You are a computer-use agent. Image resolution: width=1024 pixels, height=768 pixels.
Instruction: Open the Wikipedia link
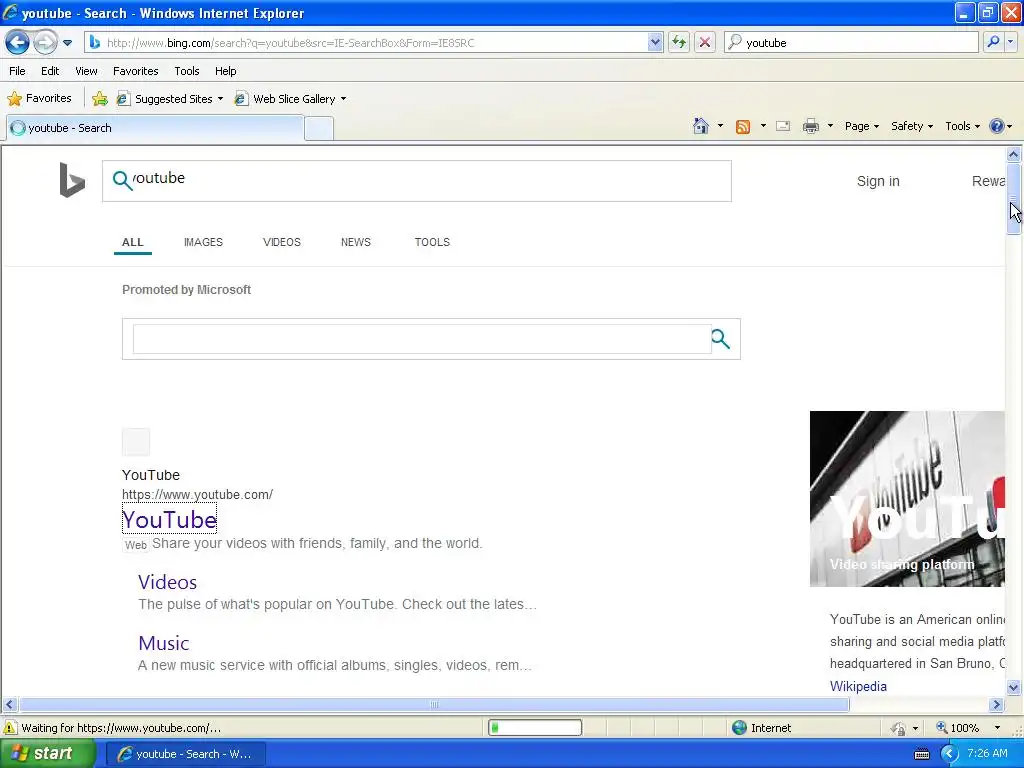[858, 686]
